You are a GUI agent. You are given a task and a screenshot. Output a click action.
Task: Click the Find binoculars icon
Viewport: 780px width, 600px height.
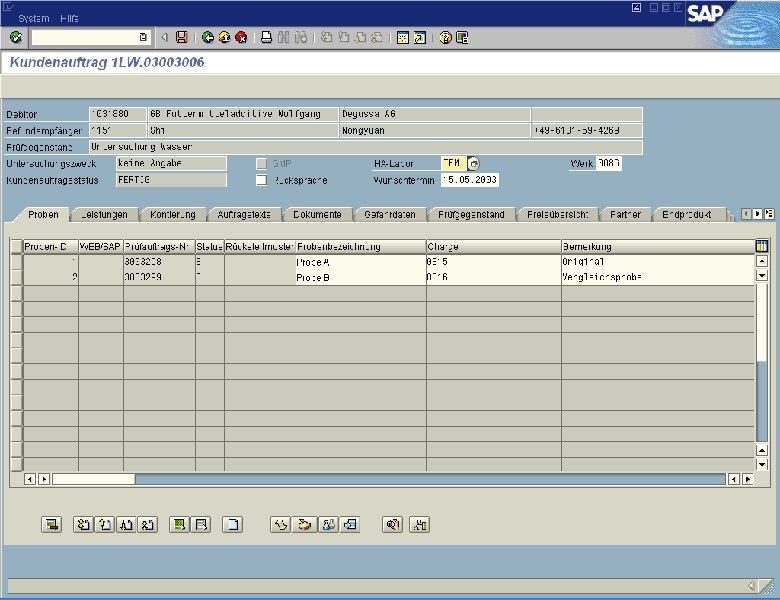(284, 37)
